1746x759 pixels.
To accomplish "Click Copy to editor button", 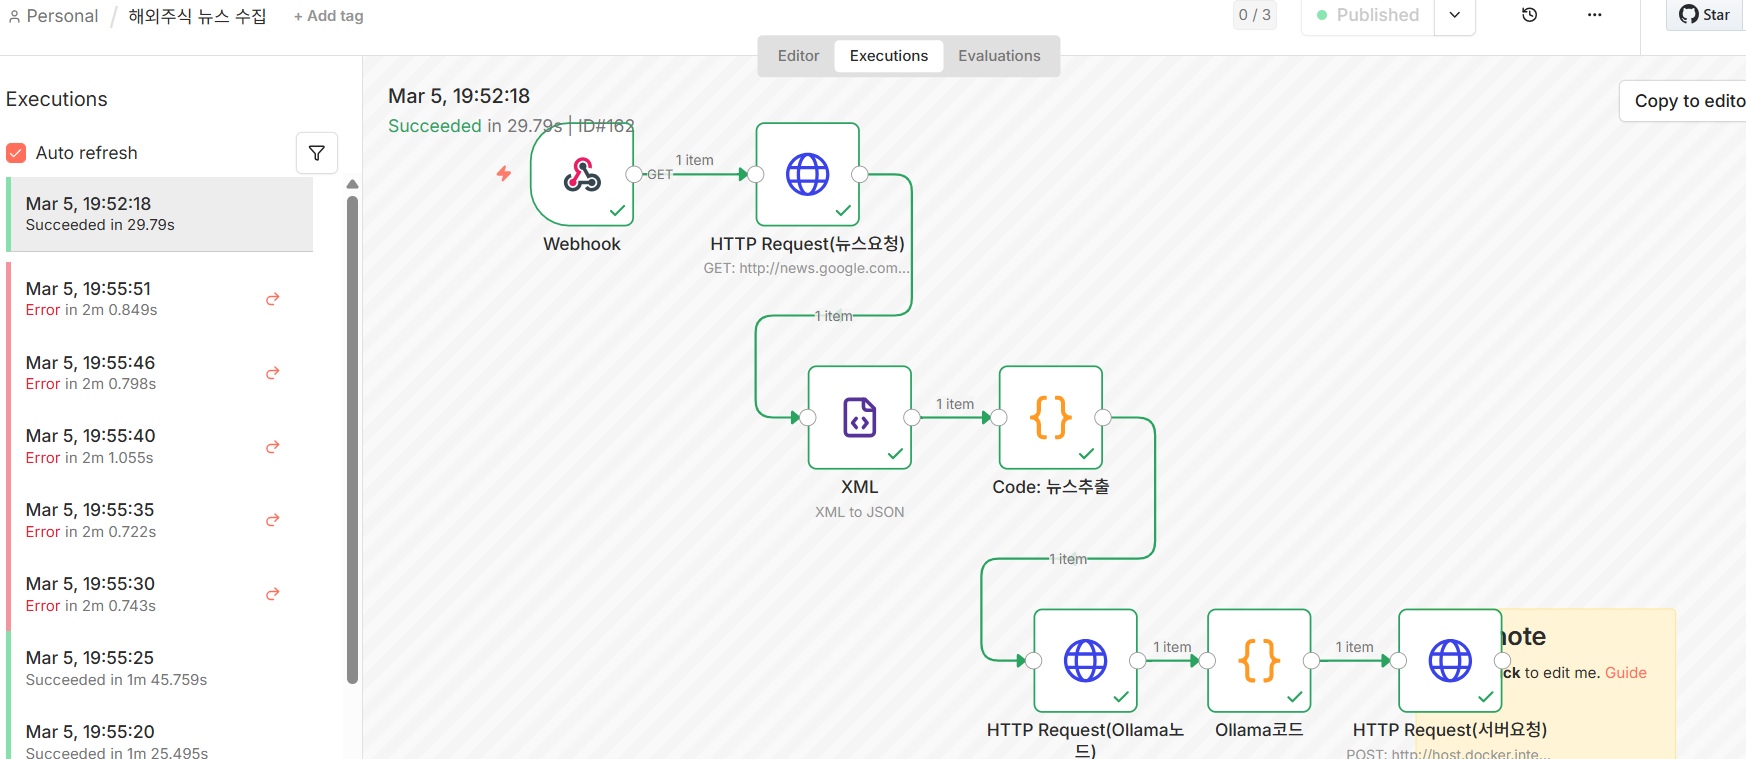I will pyautogui.click(x=1684, y=101).
